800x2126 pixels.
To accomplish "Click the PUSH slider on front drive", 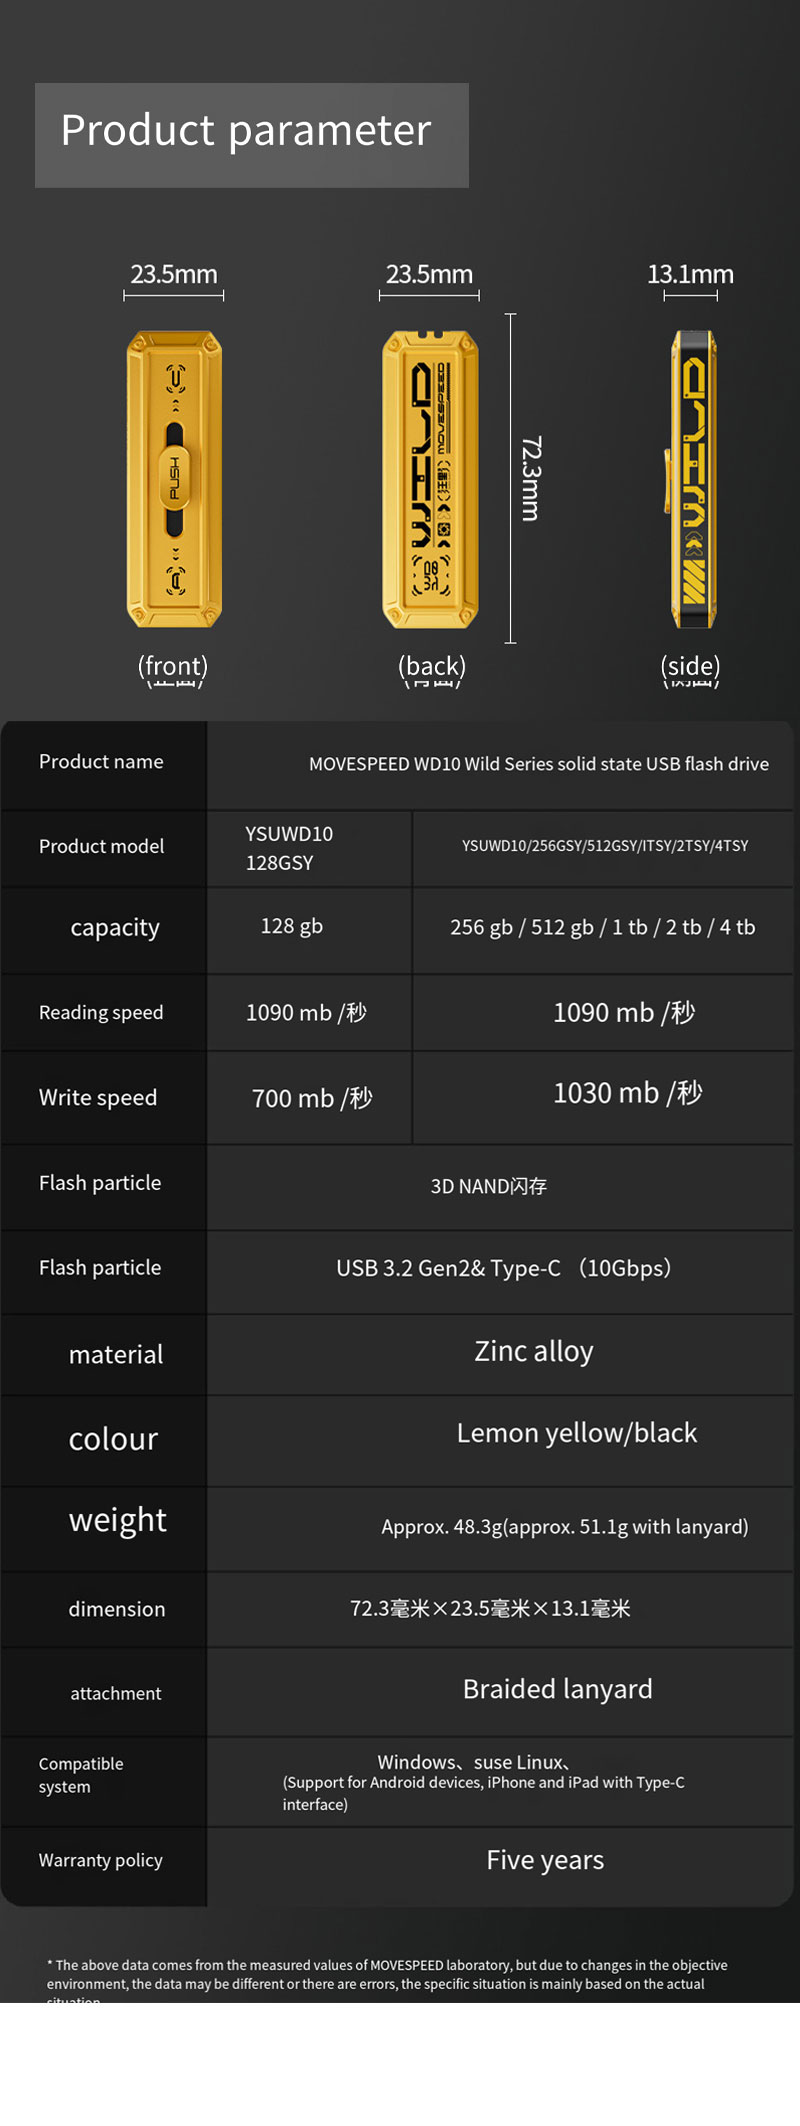I will point(174,478).
